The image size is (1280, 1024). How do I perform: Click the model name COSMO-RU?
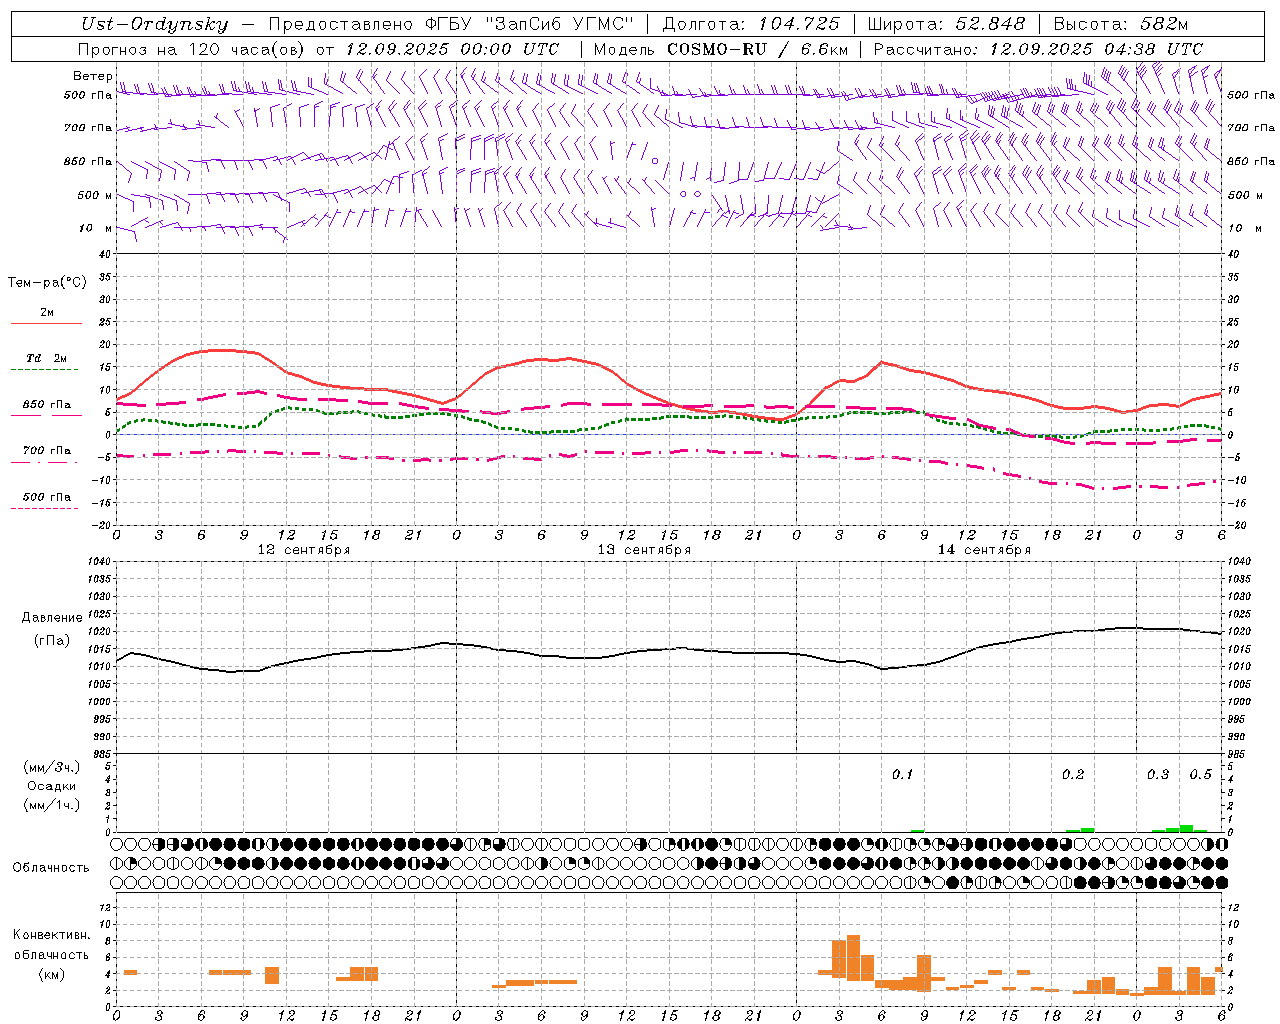pyautogui.click(x=717, y=49)
